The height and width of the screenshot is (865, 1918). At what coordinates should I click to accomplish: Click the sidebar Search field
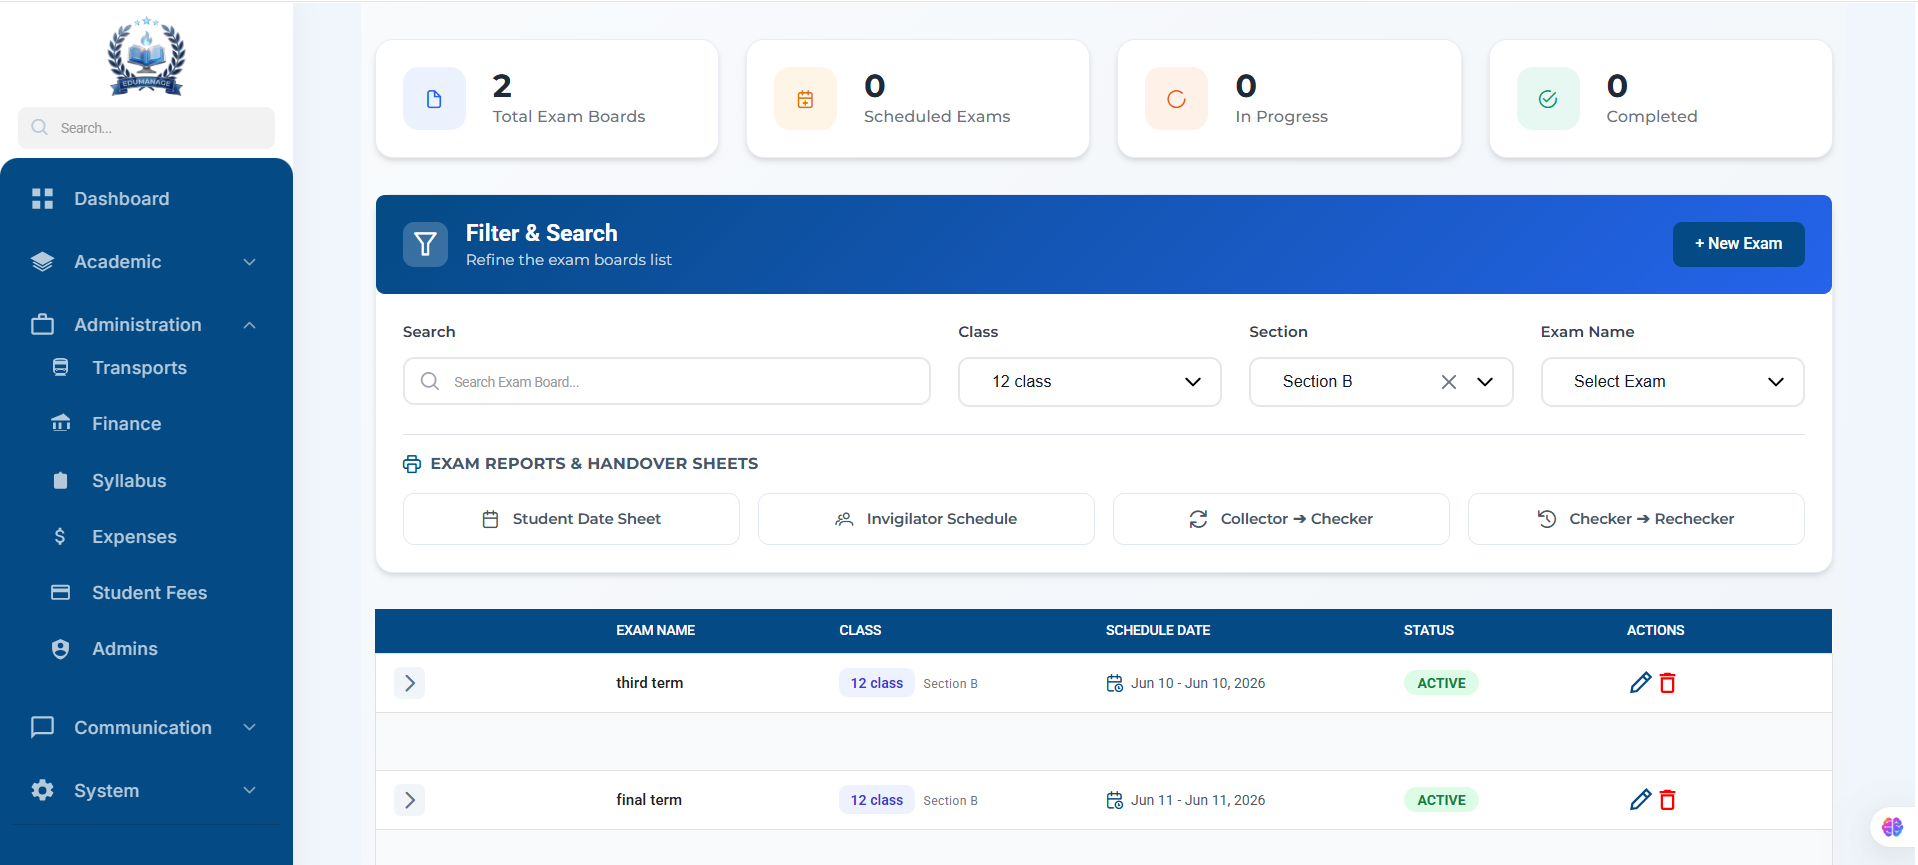point(146,128)
